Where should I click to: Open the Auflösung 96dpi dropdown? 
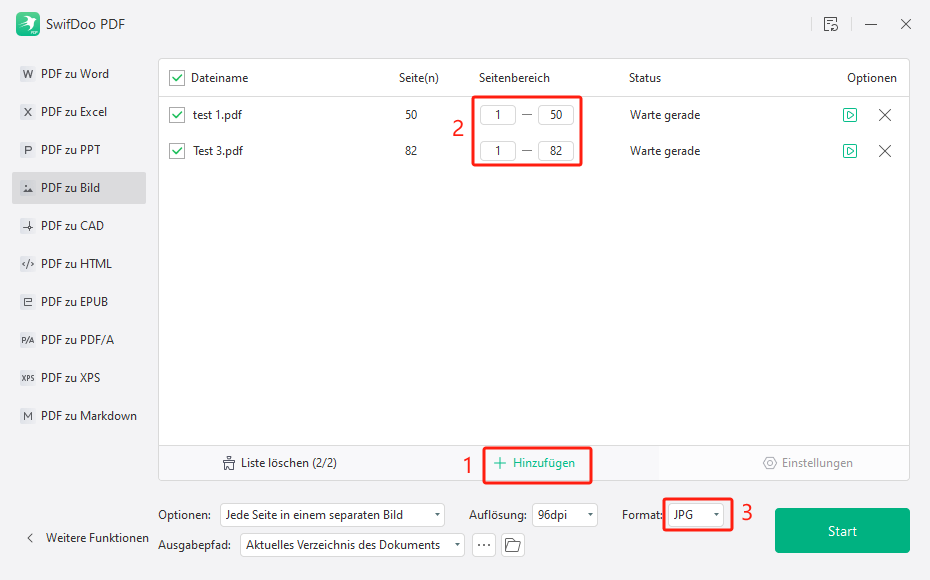point(565,515)
